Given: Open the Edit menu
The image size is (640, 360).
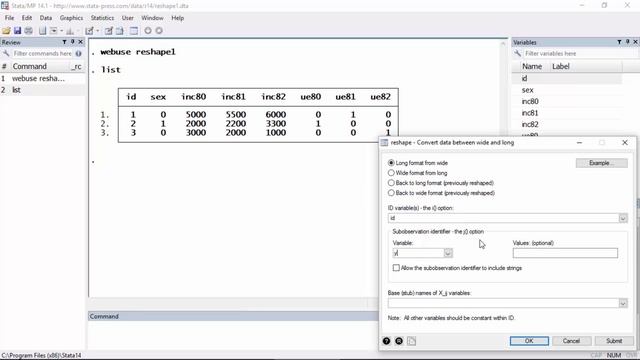Looking at the screenshot, I should (27, 18).
